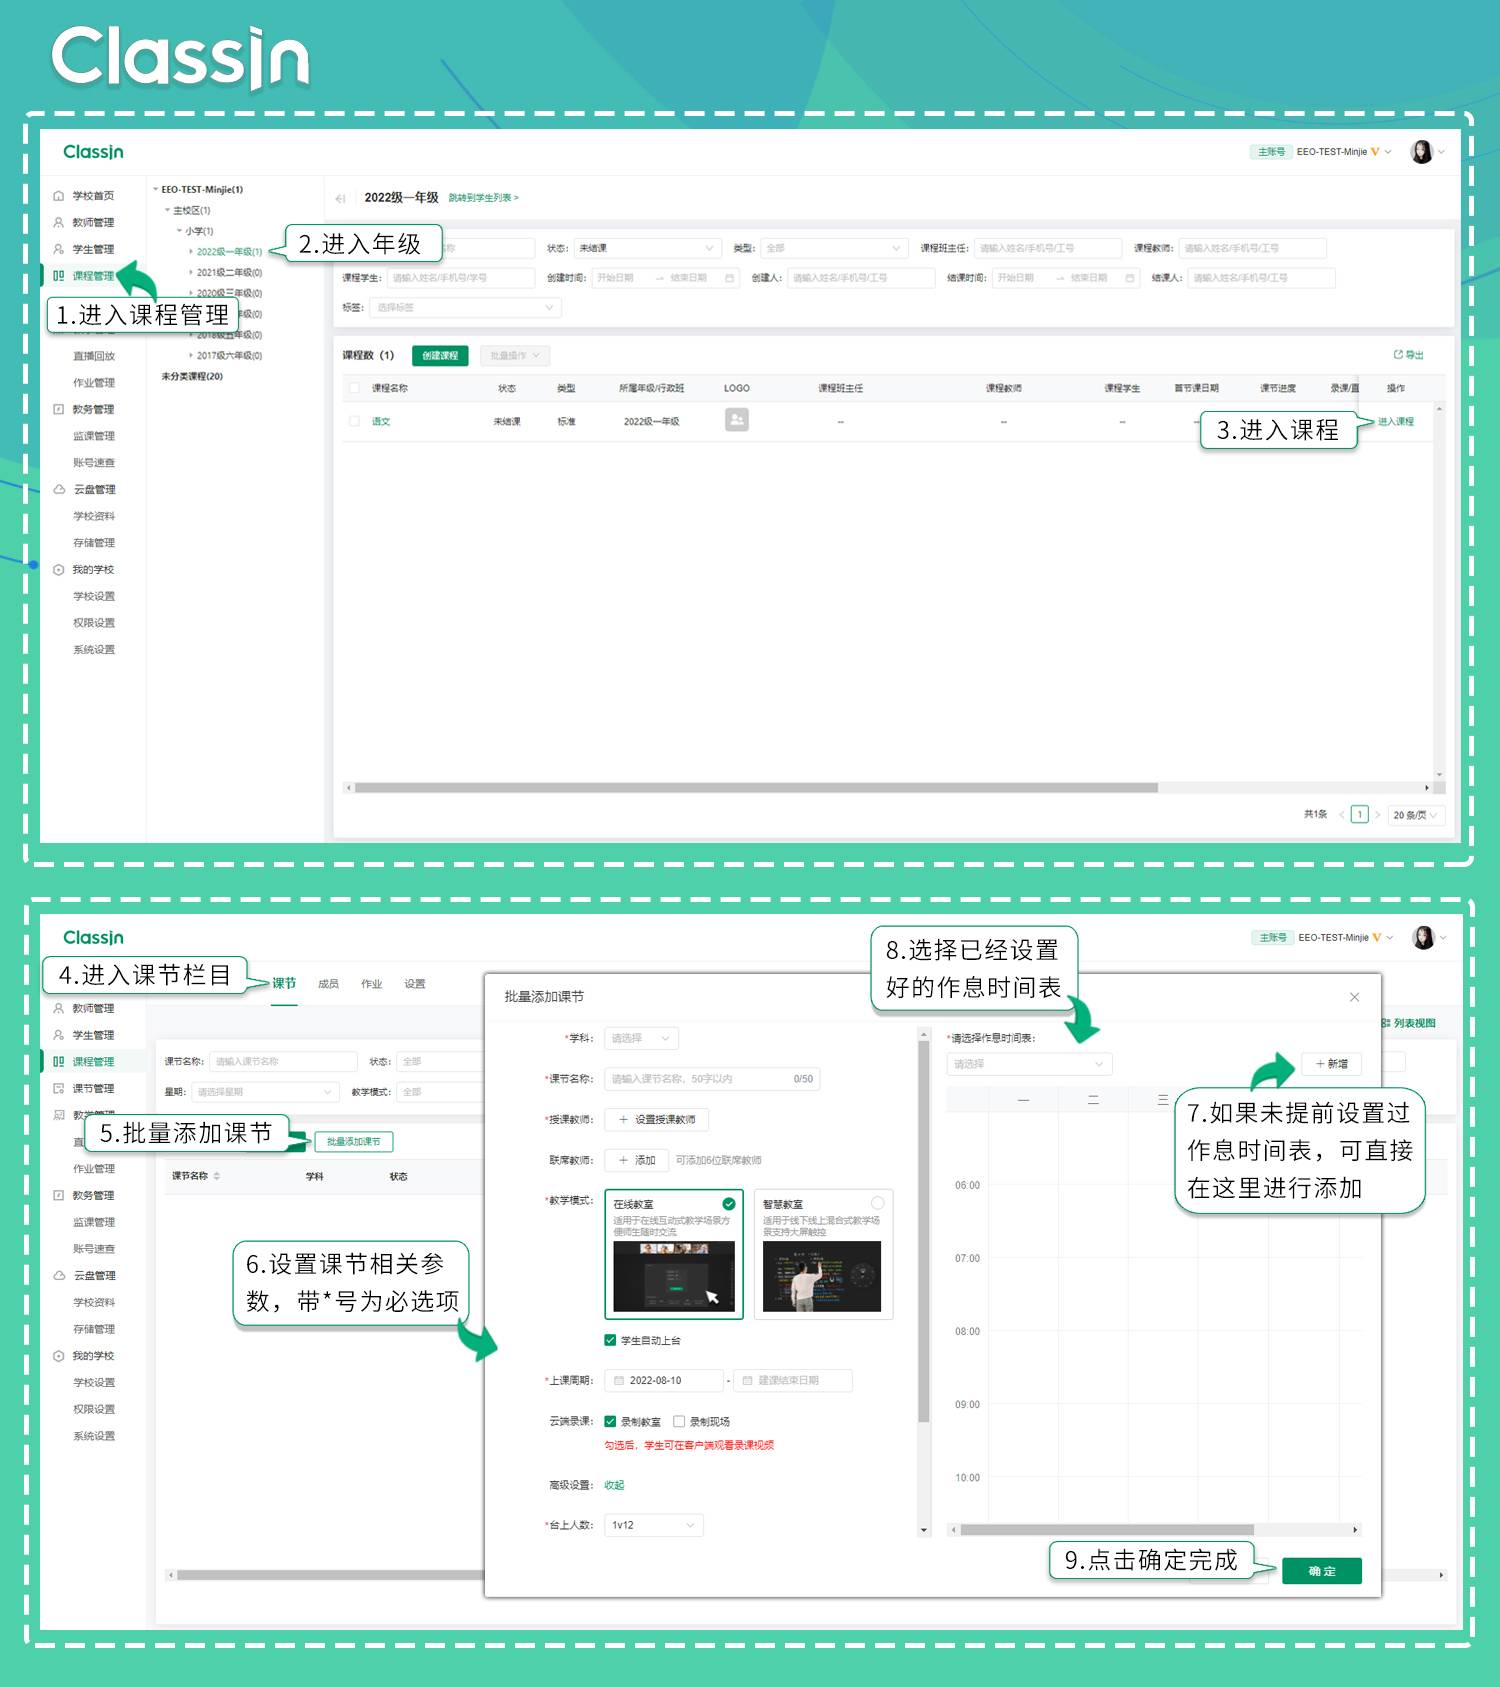
Task: Click the 创建课程 button
Action: pyautogui.click(x=440, y=356)
